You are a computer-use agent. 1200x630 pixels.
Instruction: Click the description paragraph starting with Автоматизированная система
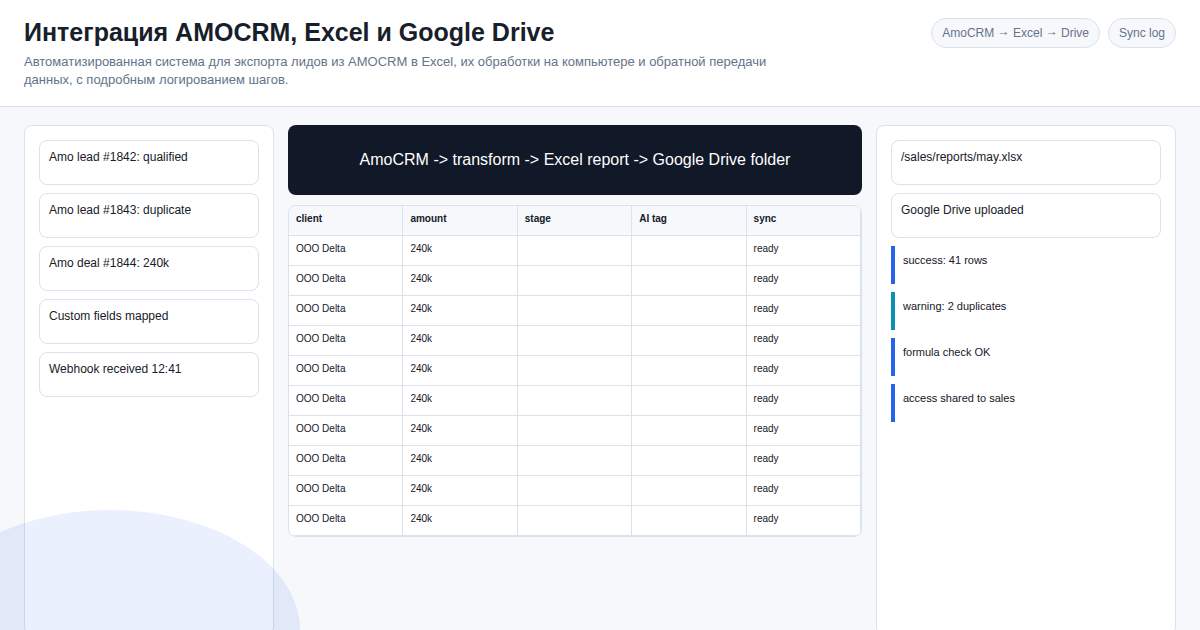click(x=395, y=71)
